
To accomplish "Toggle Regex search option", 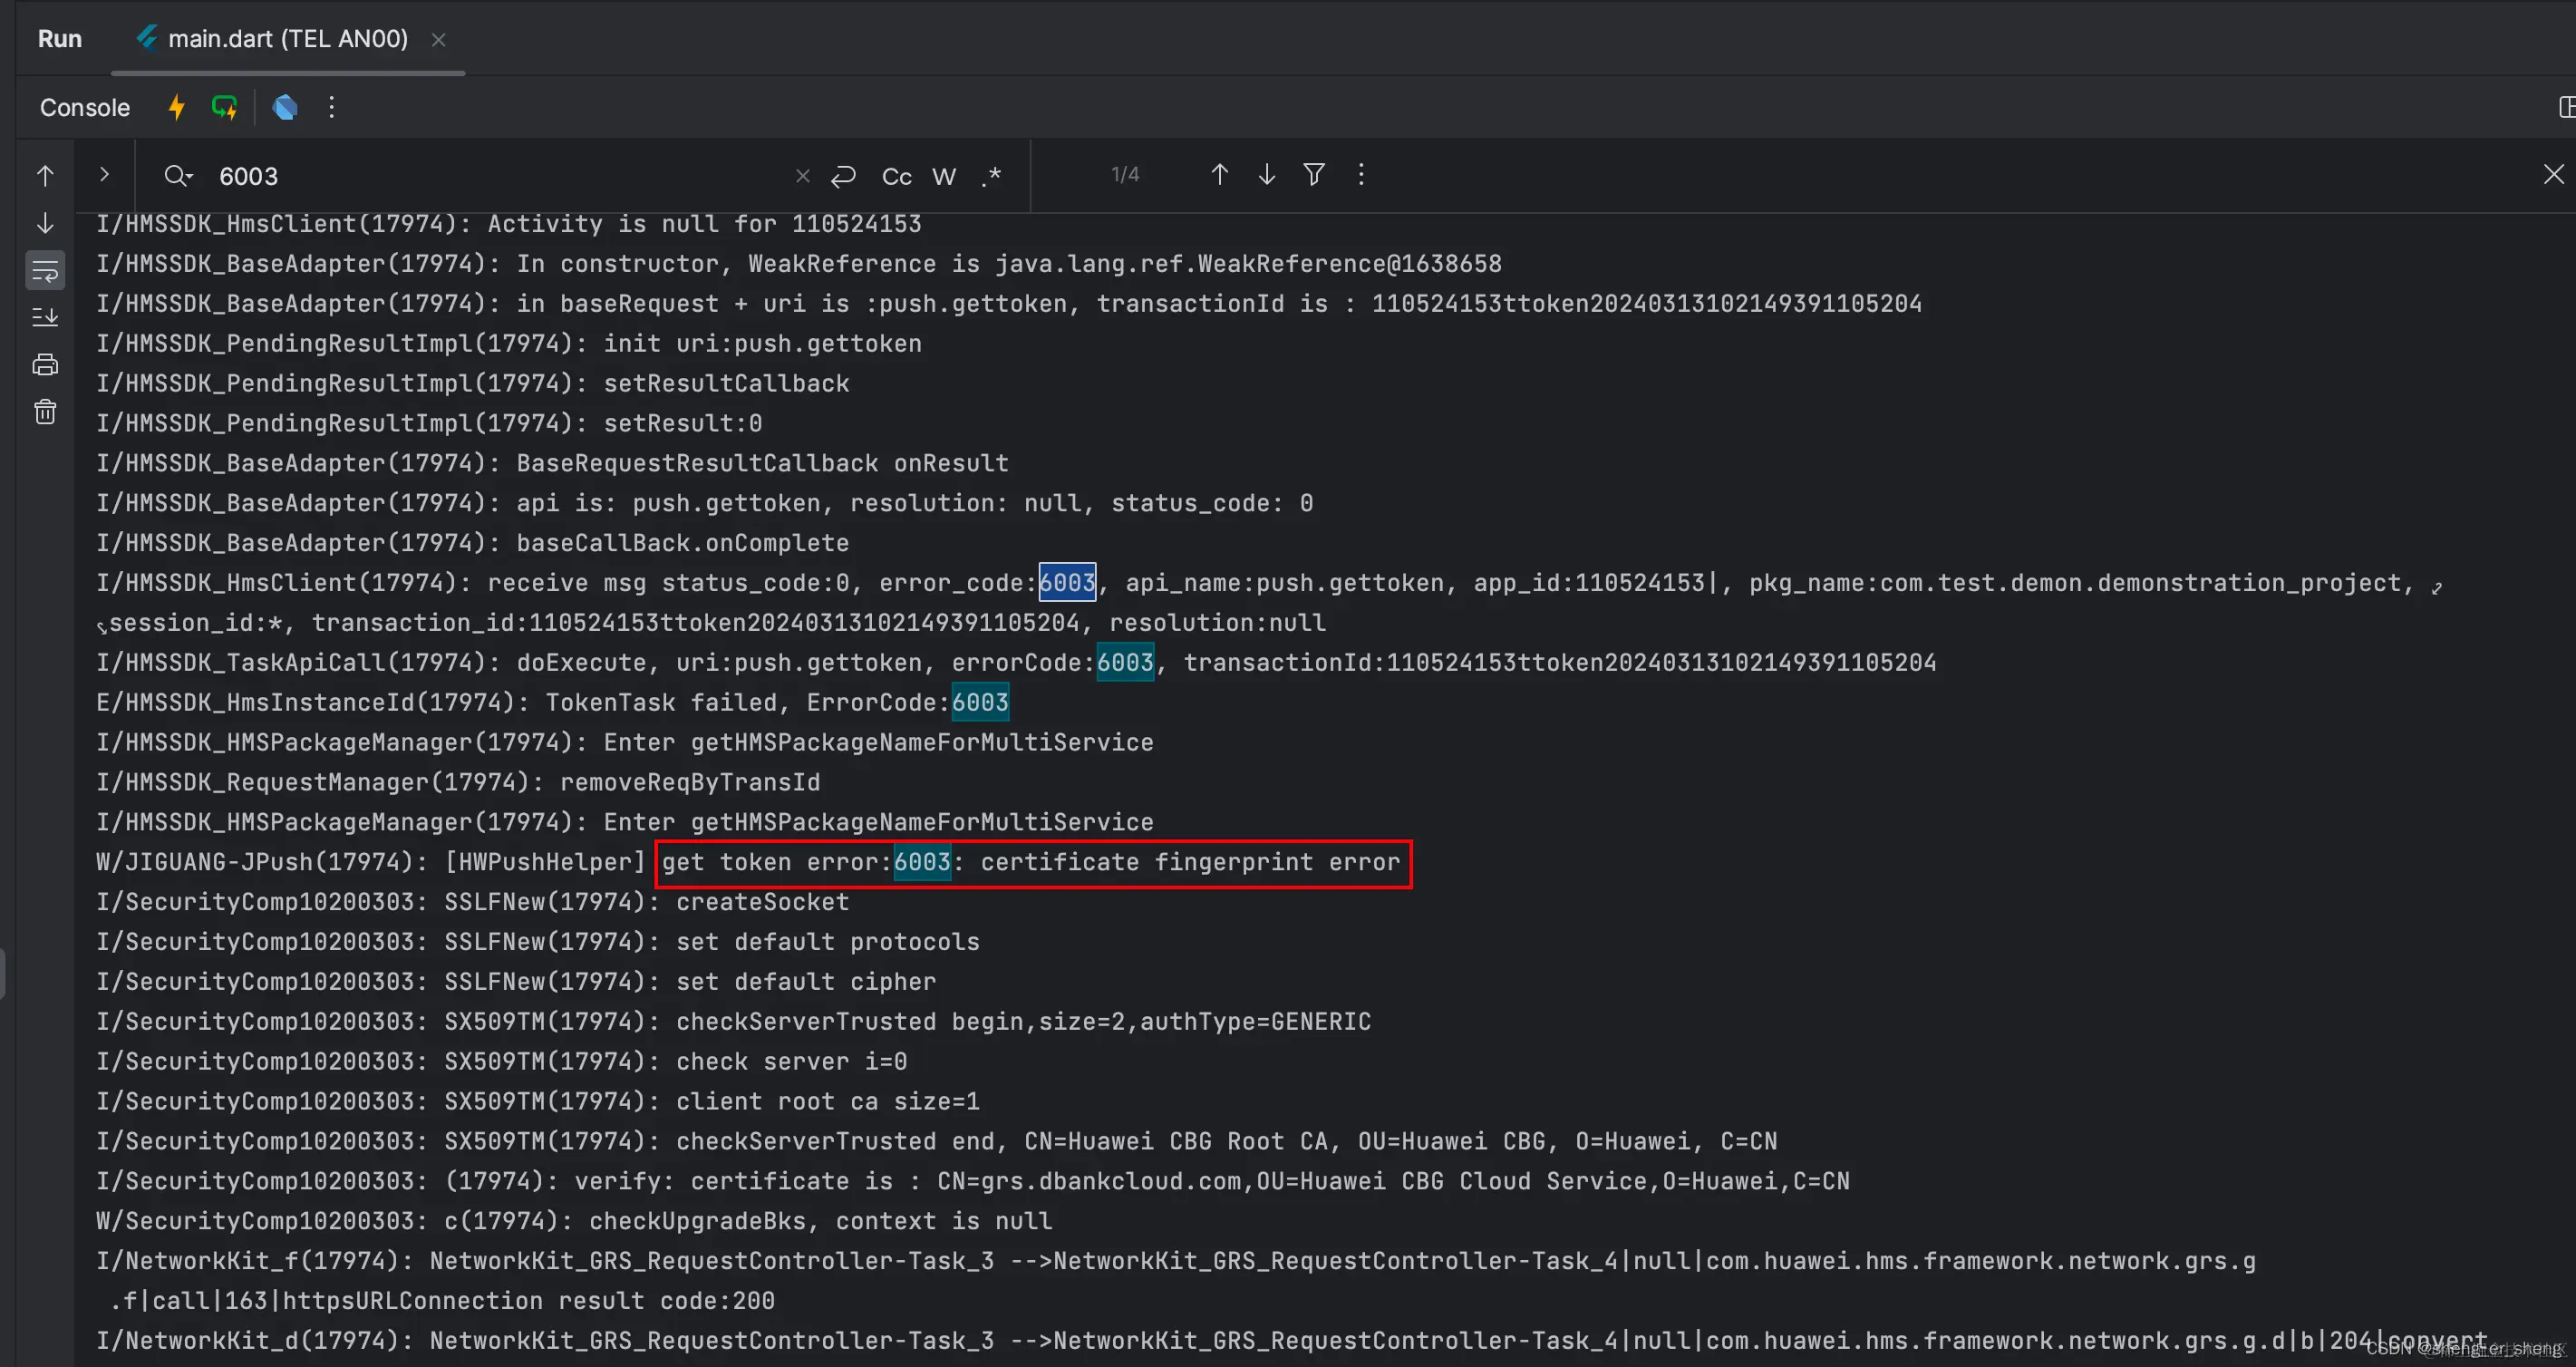I will click(x=991, y=177).
